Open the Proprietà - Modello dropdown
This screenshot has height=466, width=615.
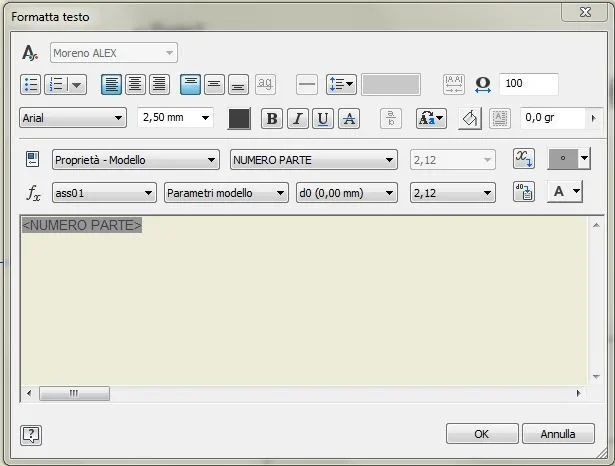(x=136, y=160)
